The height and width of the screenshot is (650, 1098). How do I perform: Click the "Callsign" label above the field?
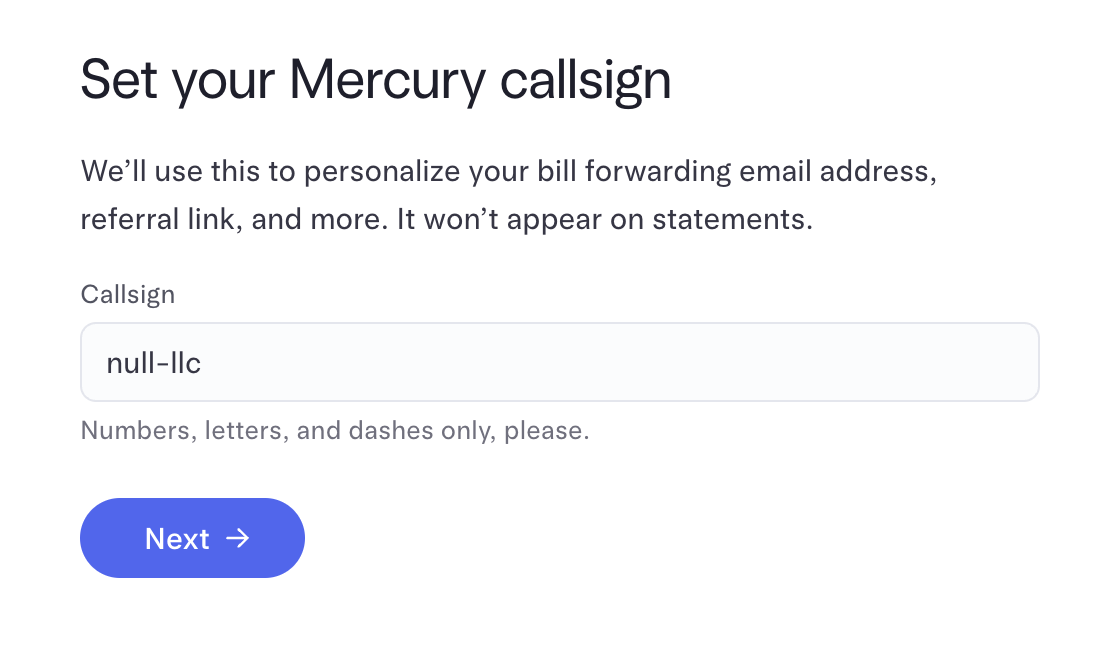[128, 294]
